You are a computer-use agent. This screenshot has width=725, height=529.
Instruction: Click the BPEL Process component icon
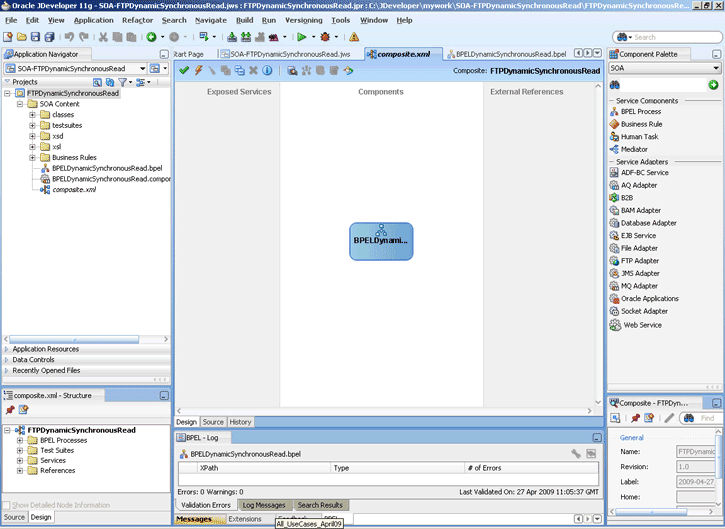614,112
